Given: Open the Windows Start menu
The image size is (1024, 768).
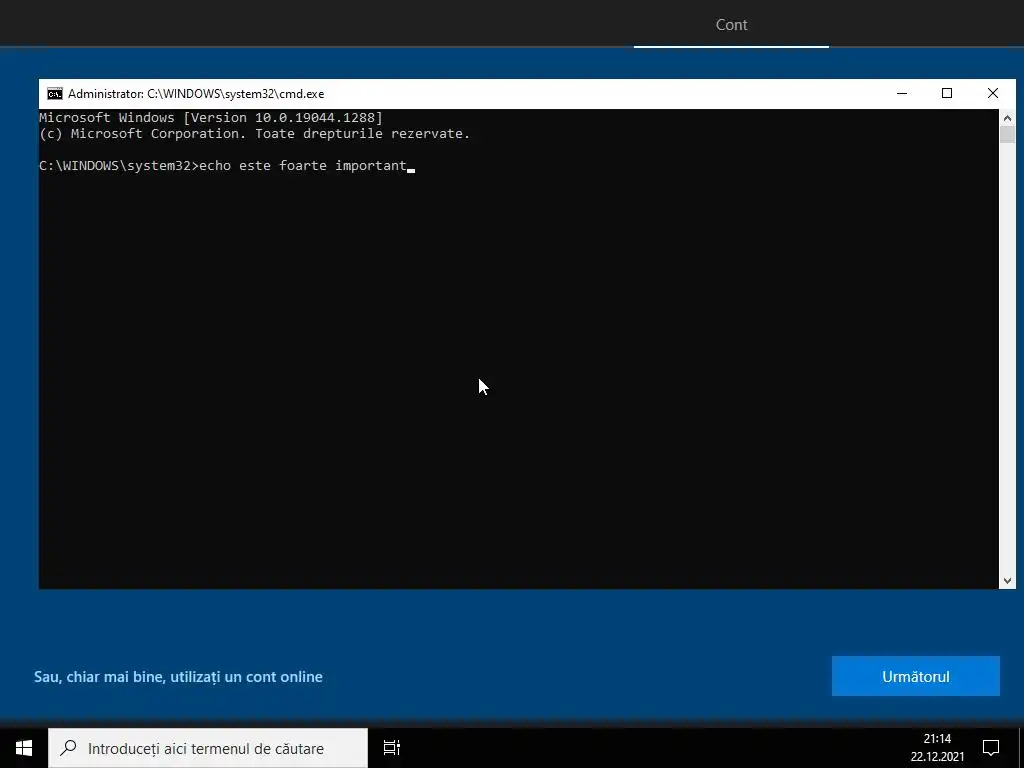Looking at the screenshot, I should tap(24, 748).
